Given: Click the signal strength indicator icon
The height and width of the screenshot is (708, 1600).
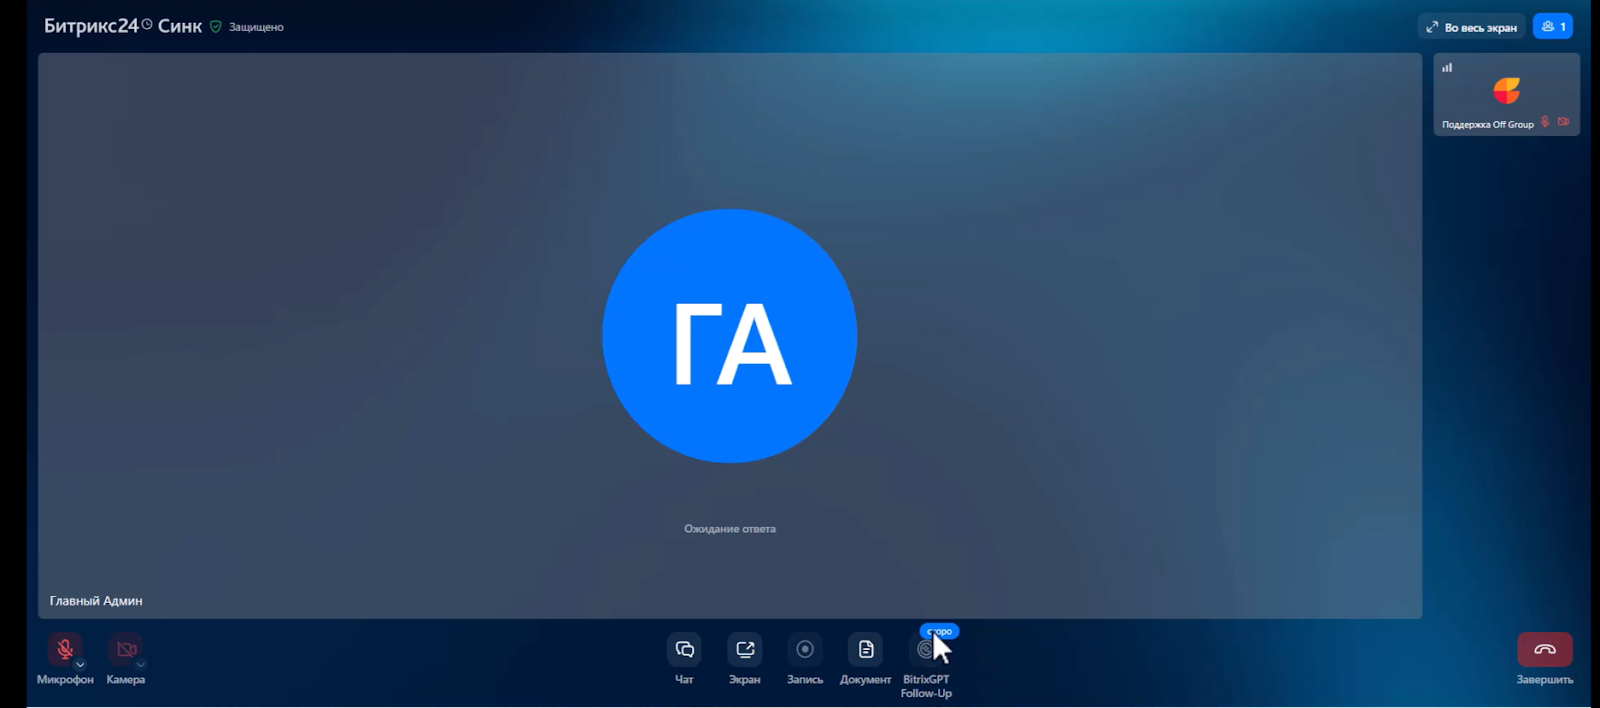Looking at the screenshot, I should coord(1447,67).
